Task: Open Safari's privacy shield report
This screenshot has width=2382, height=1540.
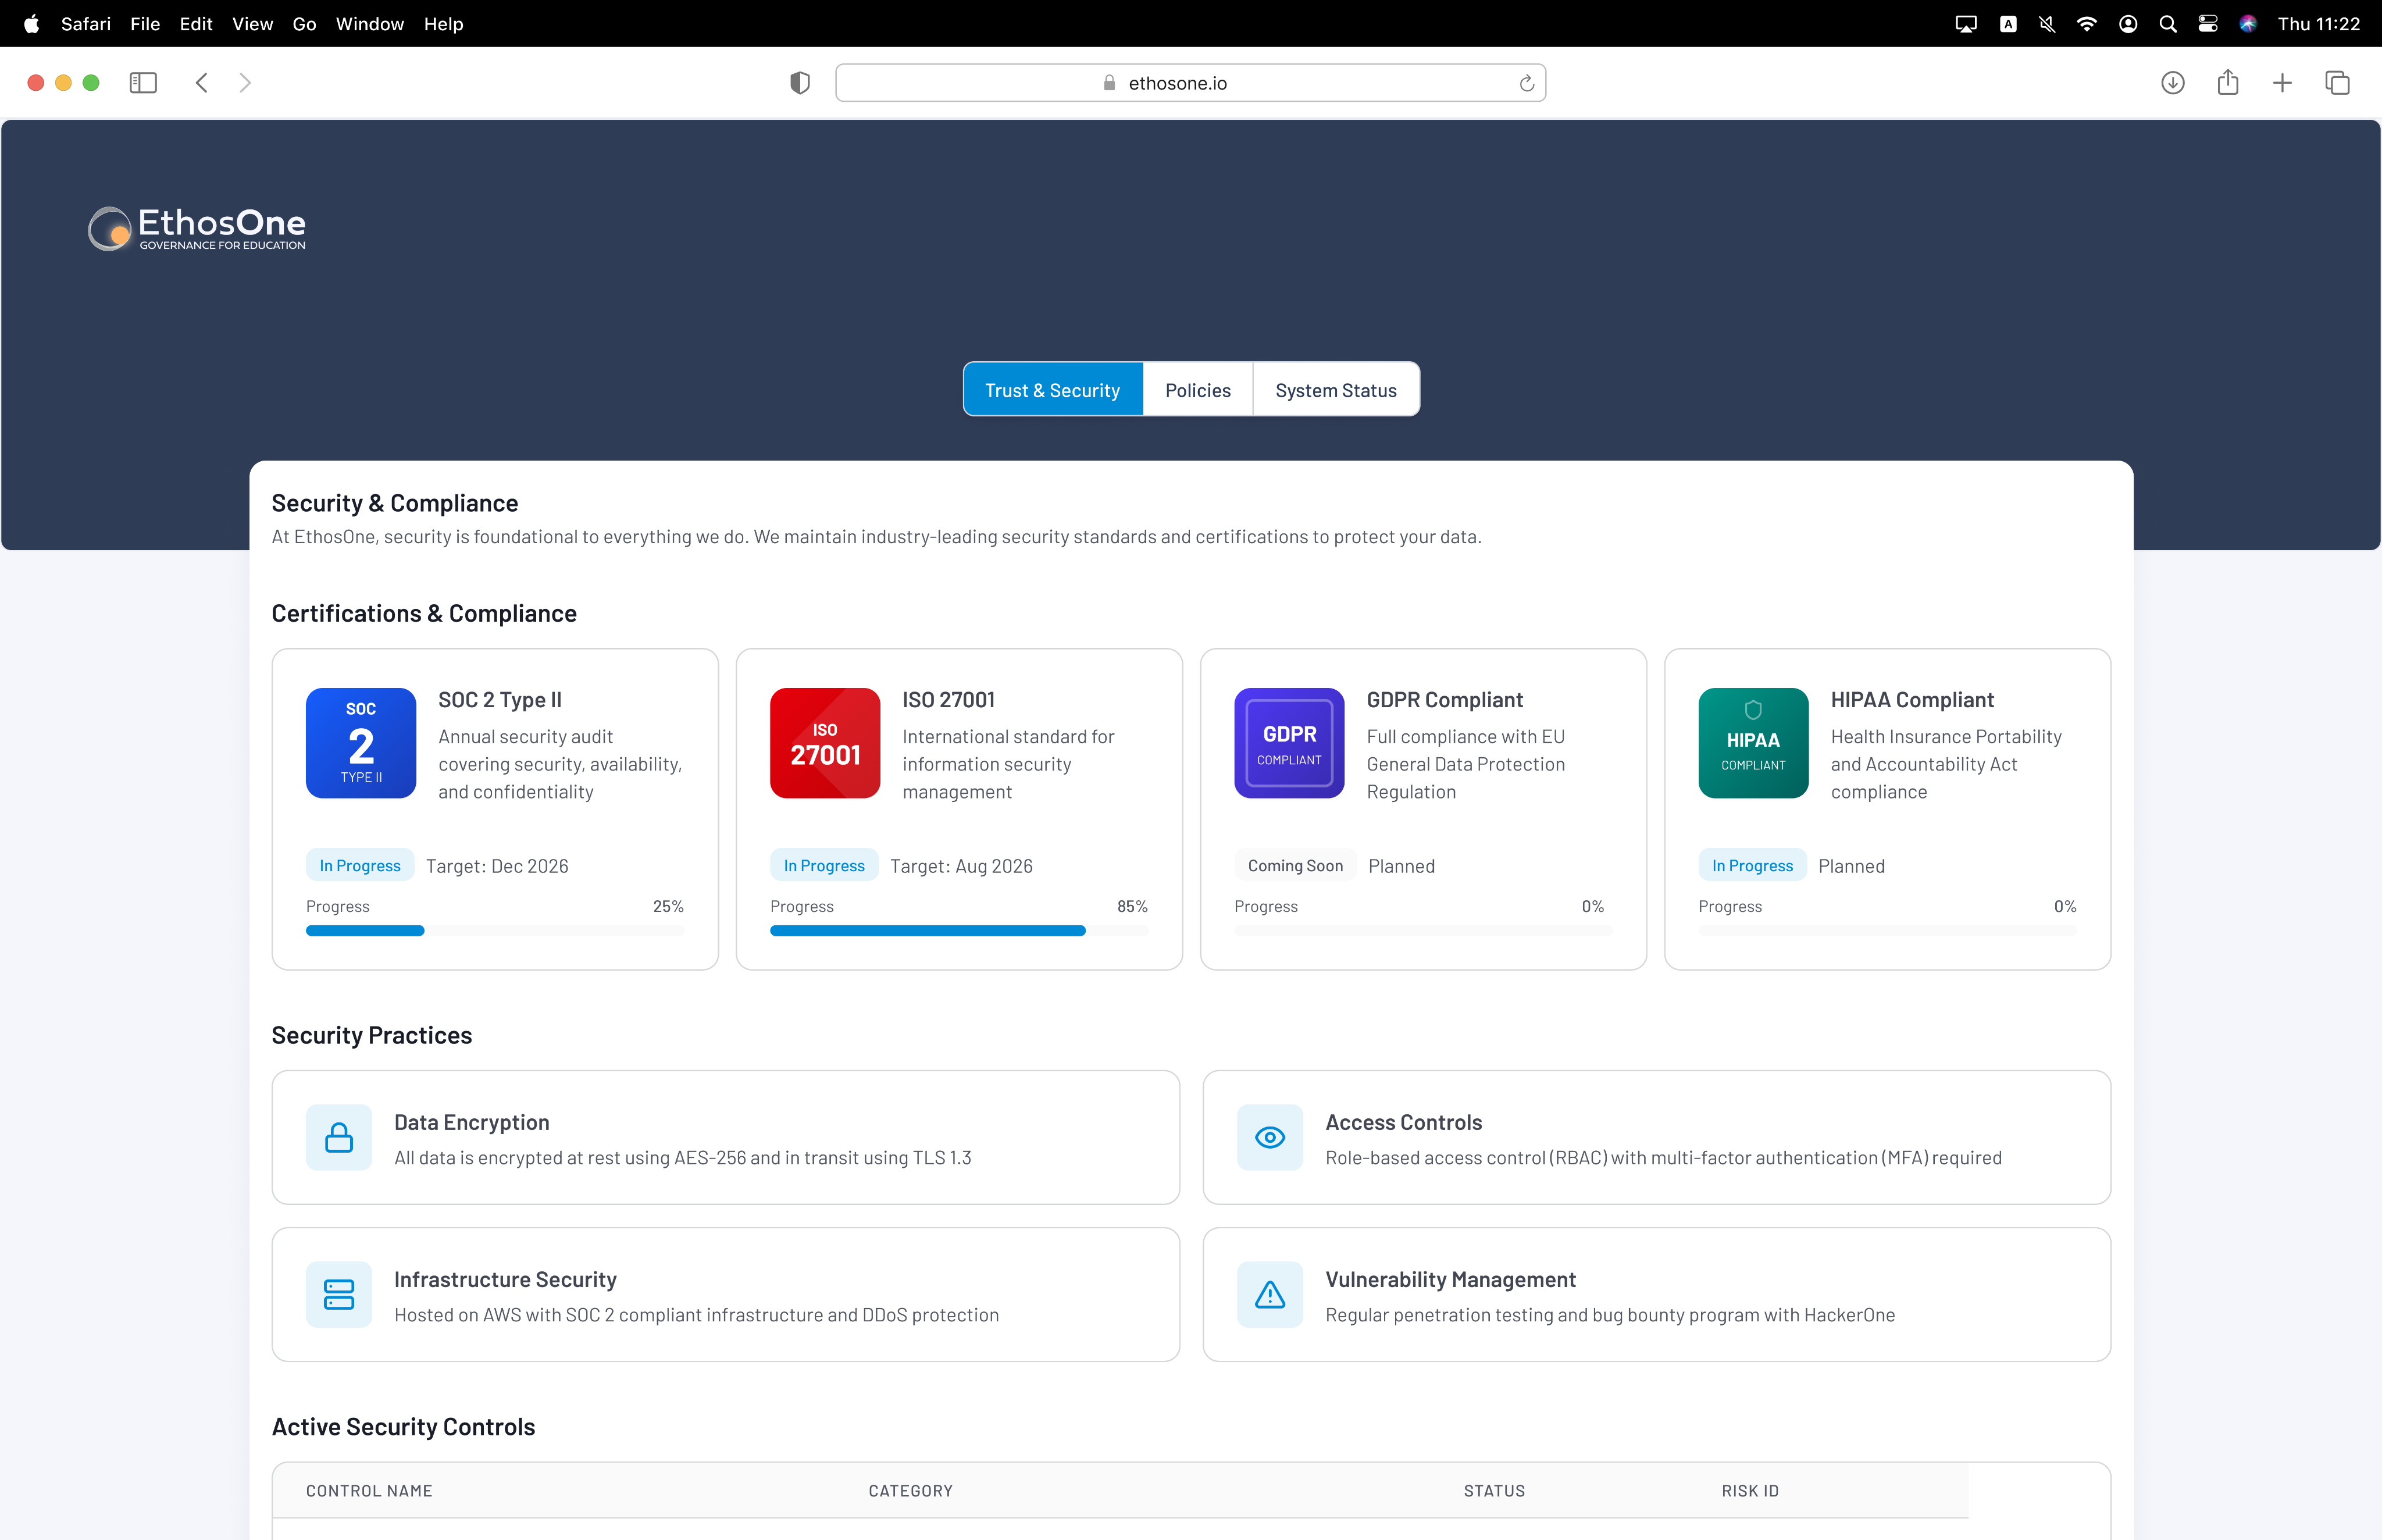Action: click(800, 83)
